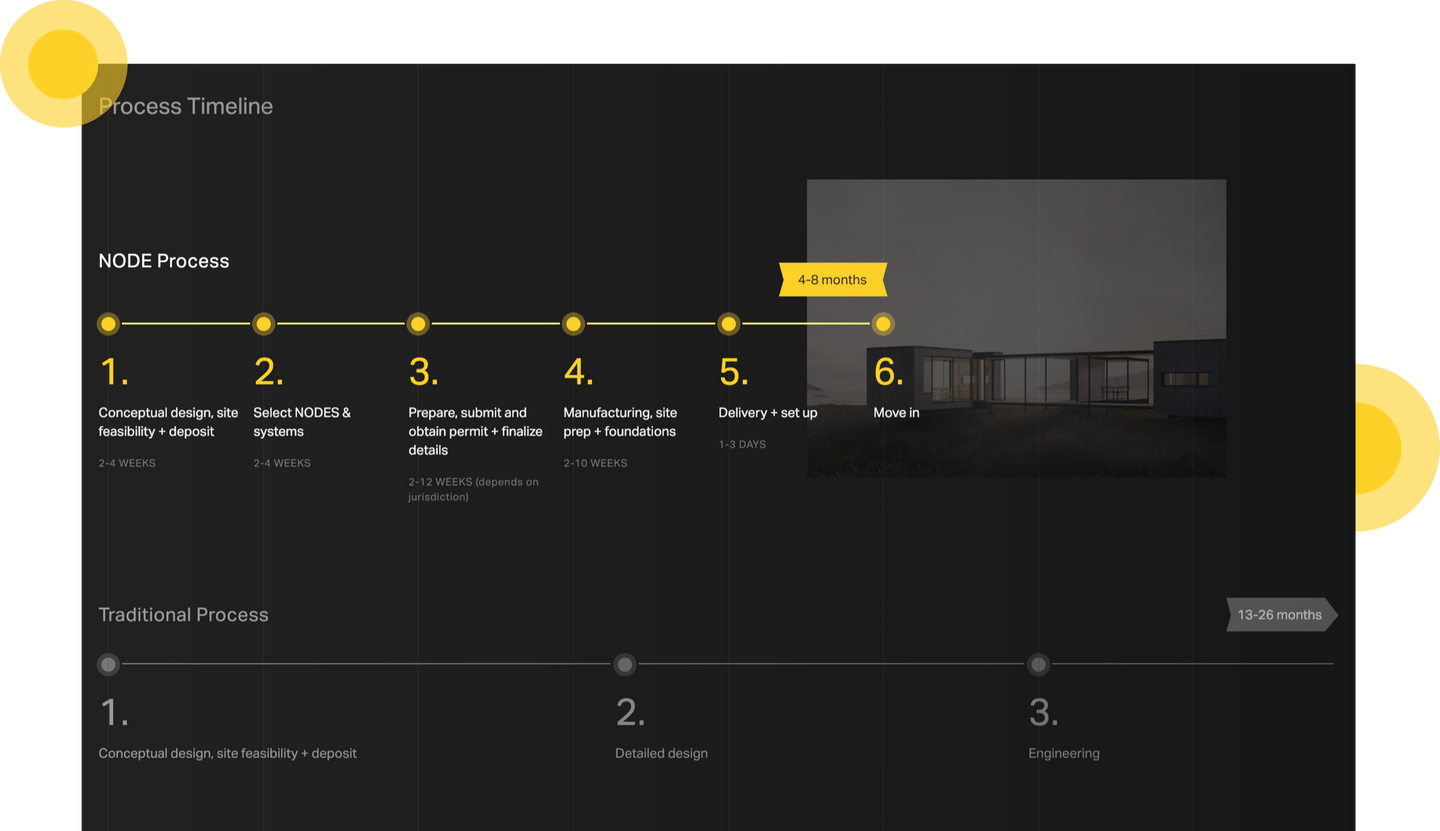Click the '1-3 DAYS' duration text

point(742,444)
